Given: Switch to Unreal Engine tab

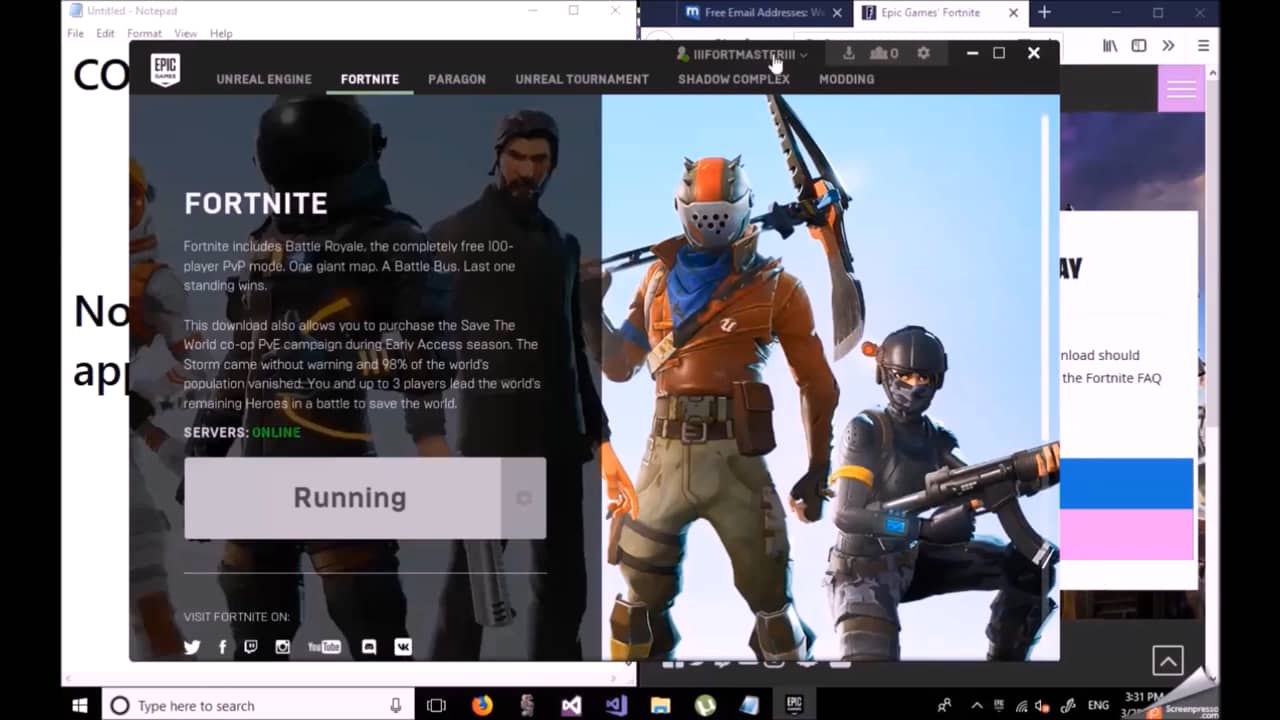Looking at the screenshot, I should pos(264,79).
